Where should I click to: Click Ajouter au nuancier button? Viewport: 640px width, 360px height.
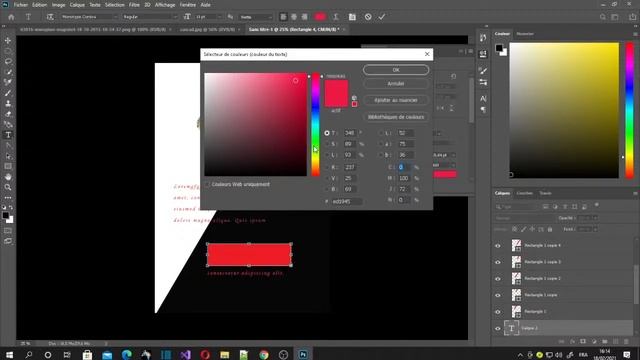[x=396, y=100]
